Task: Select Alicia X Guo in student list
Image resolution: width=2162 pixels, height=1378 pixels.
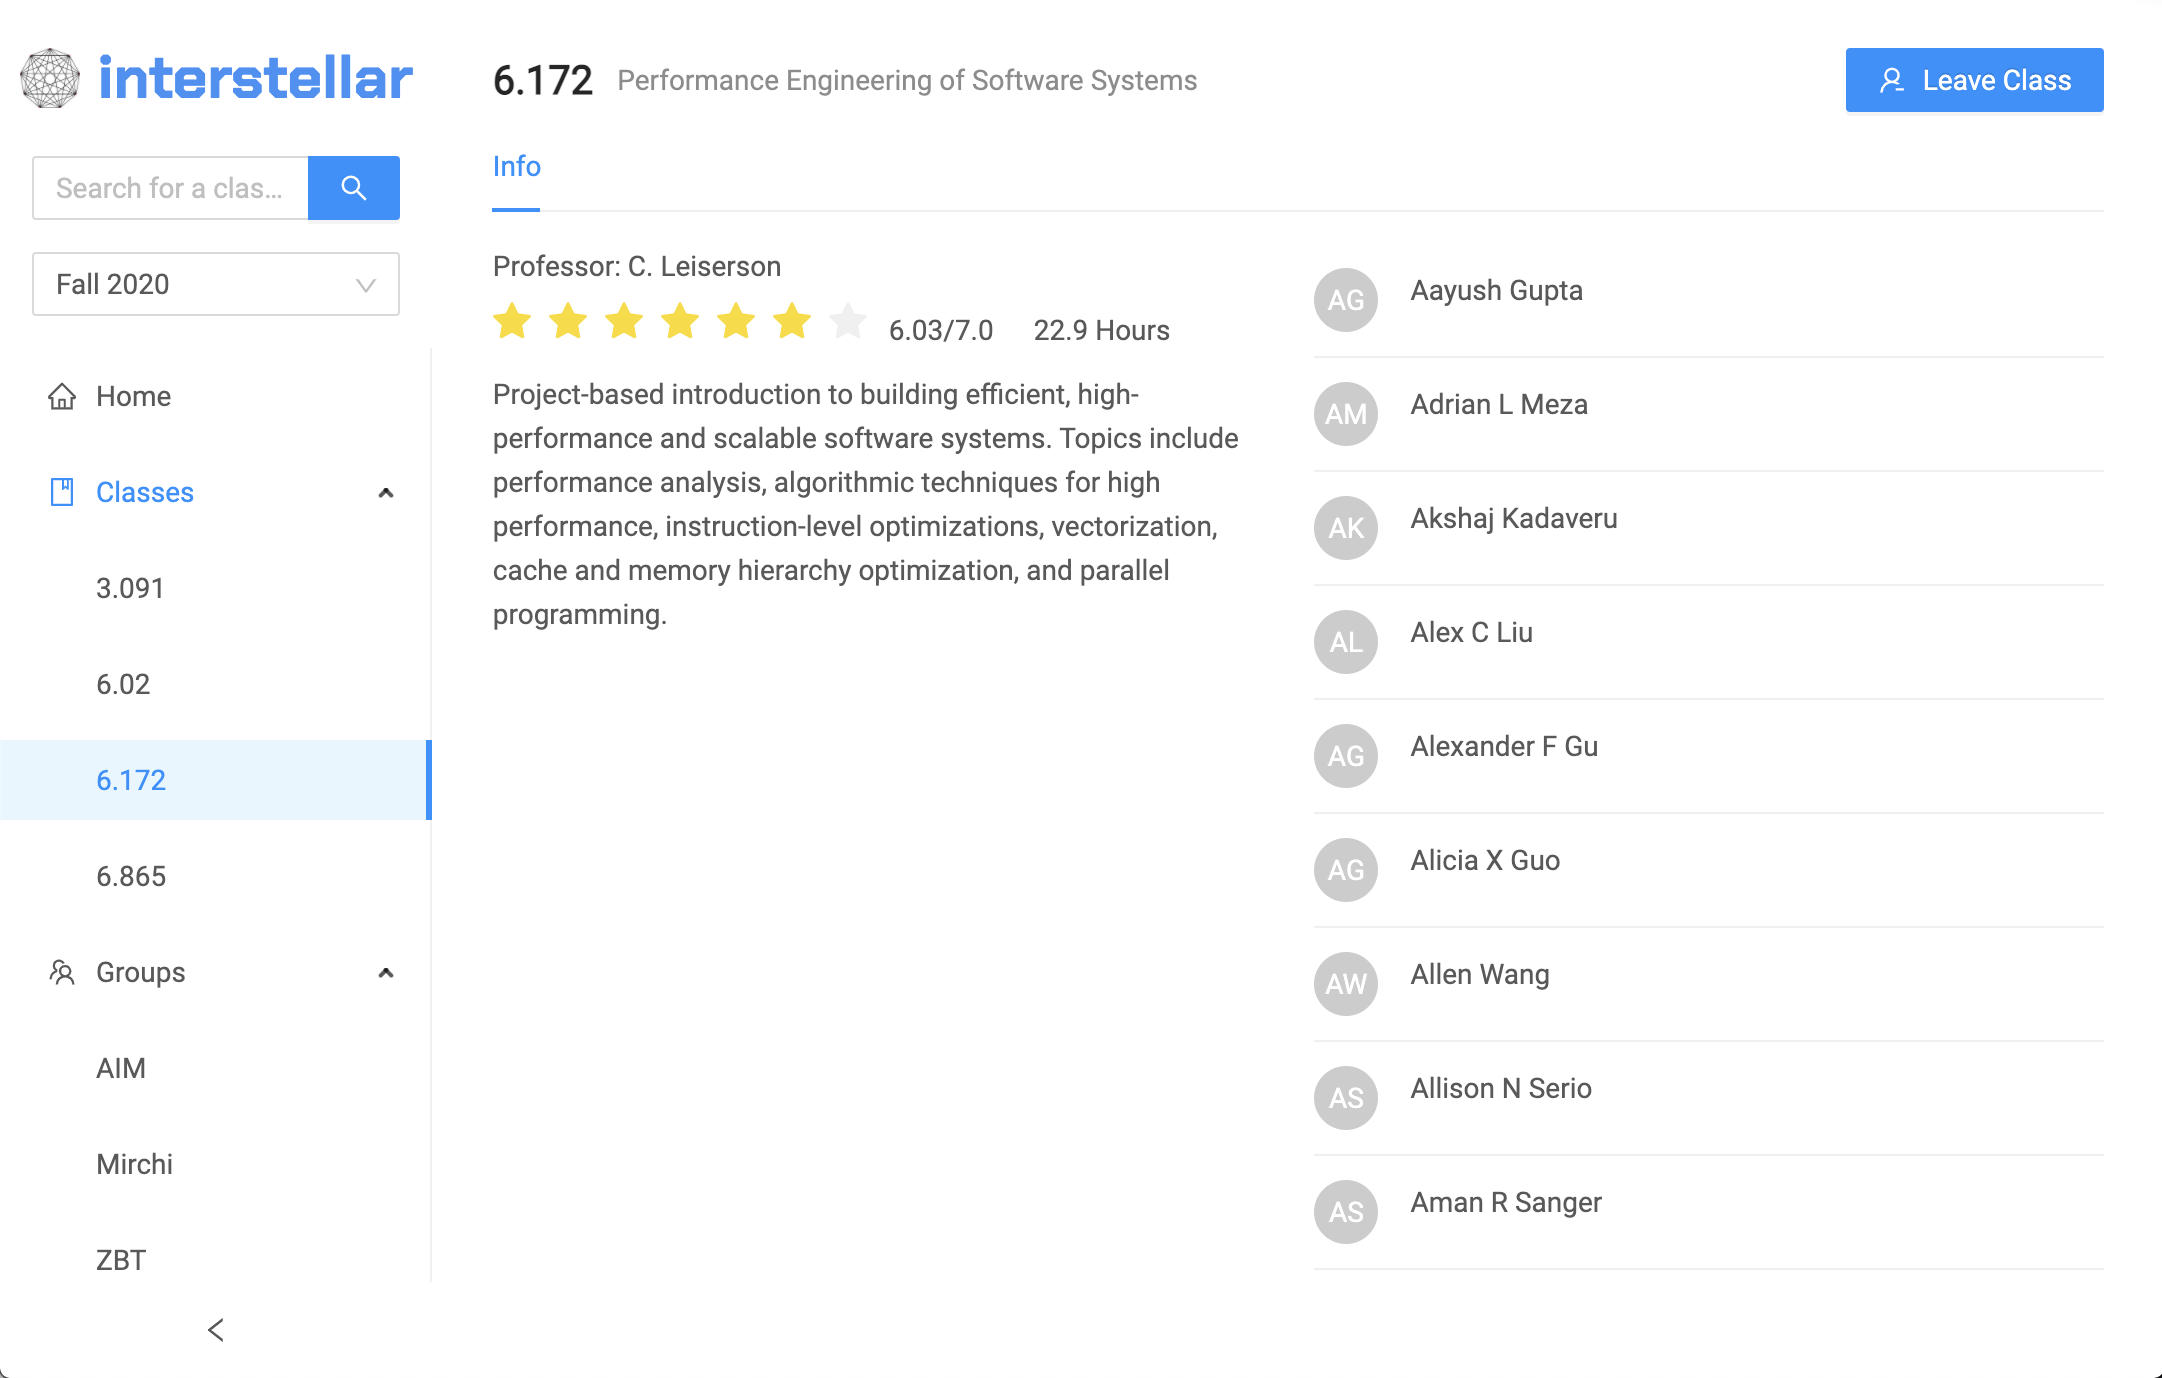Action: (1484, 861)
